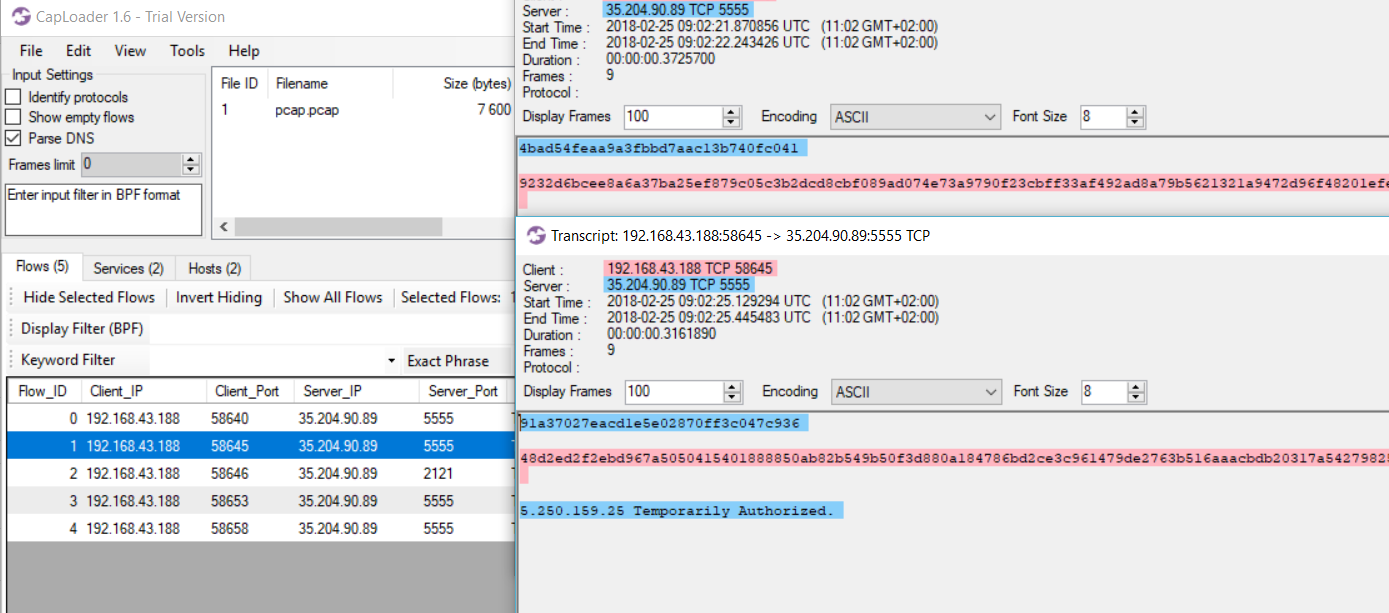
Task: Sort file list by File ID header
Action: pyautogui.click(x=240, y=83)
